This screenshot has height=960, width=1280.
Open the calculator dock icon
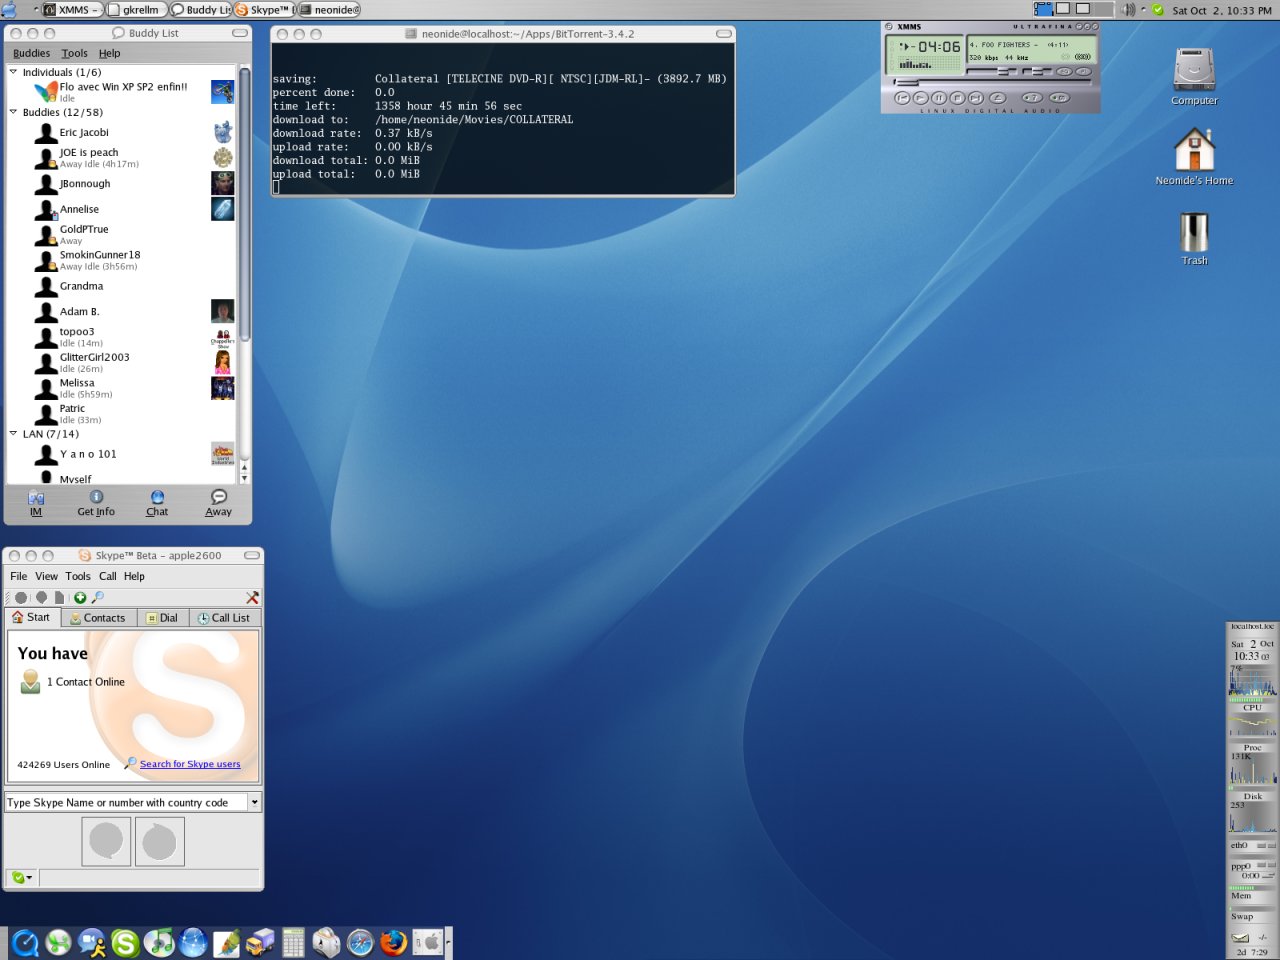293,942
